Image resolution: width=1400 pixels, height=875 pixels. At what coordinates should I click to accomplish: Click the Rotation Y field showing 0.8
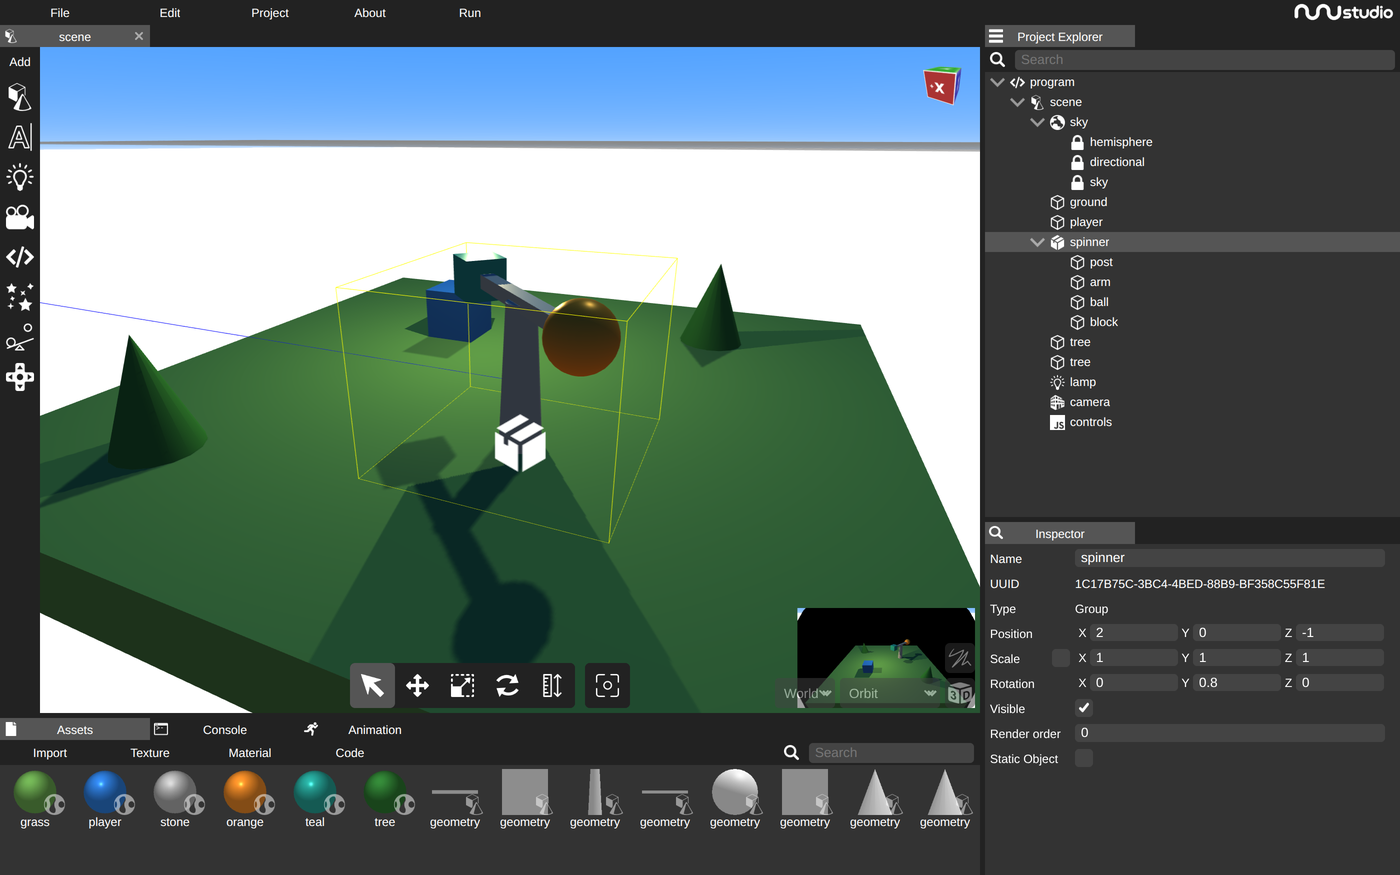click(1237, 683)
